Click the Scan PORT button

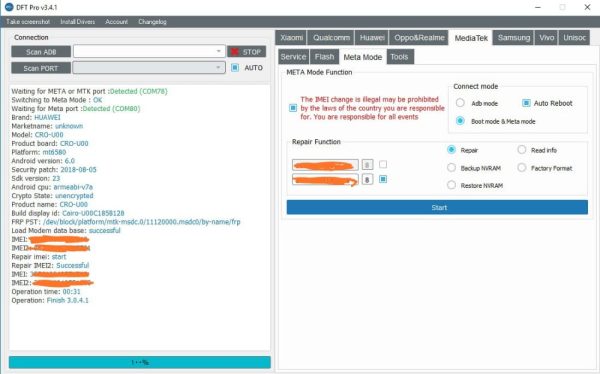pos(41,68)
